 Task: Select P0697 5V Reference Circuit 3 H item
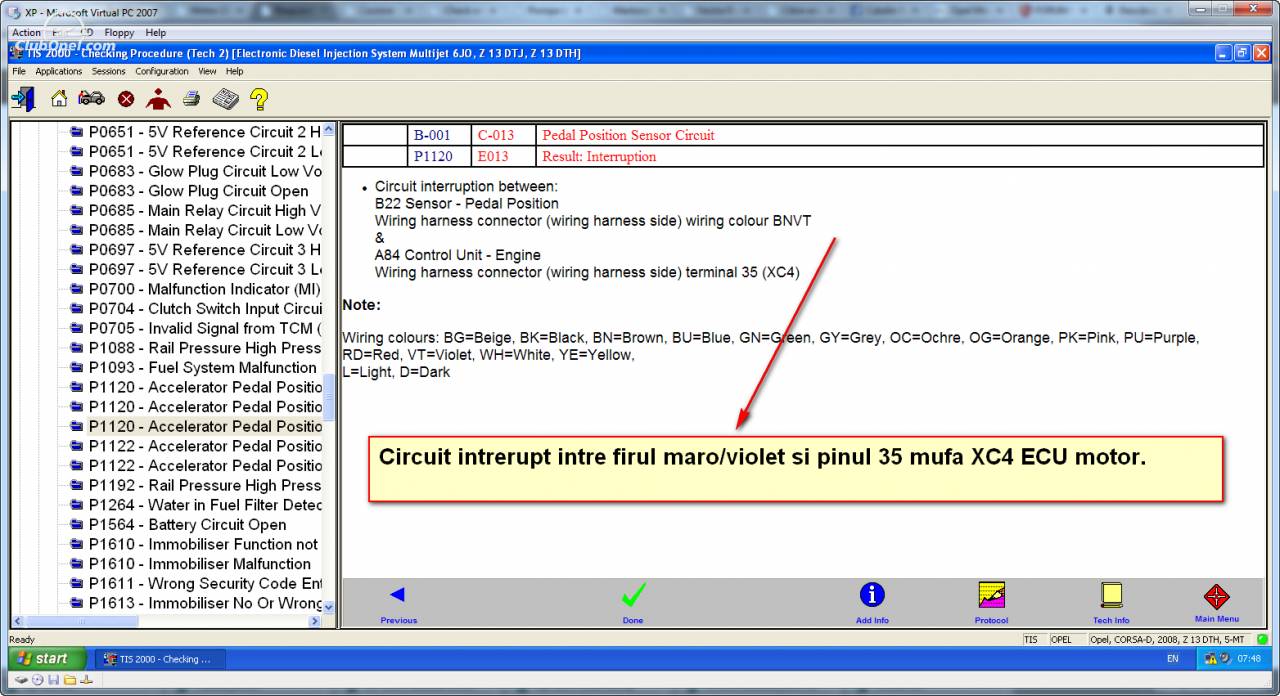point(197,249)
